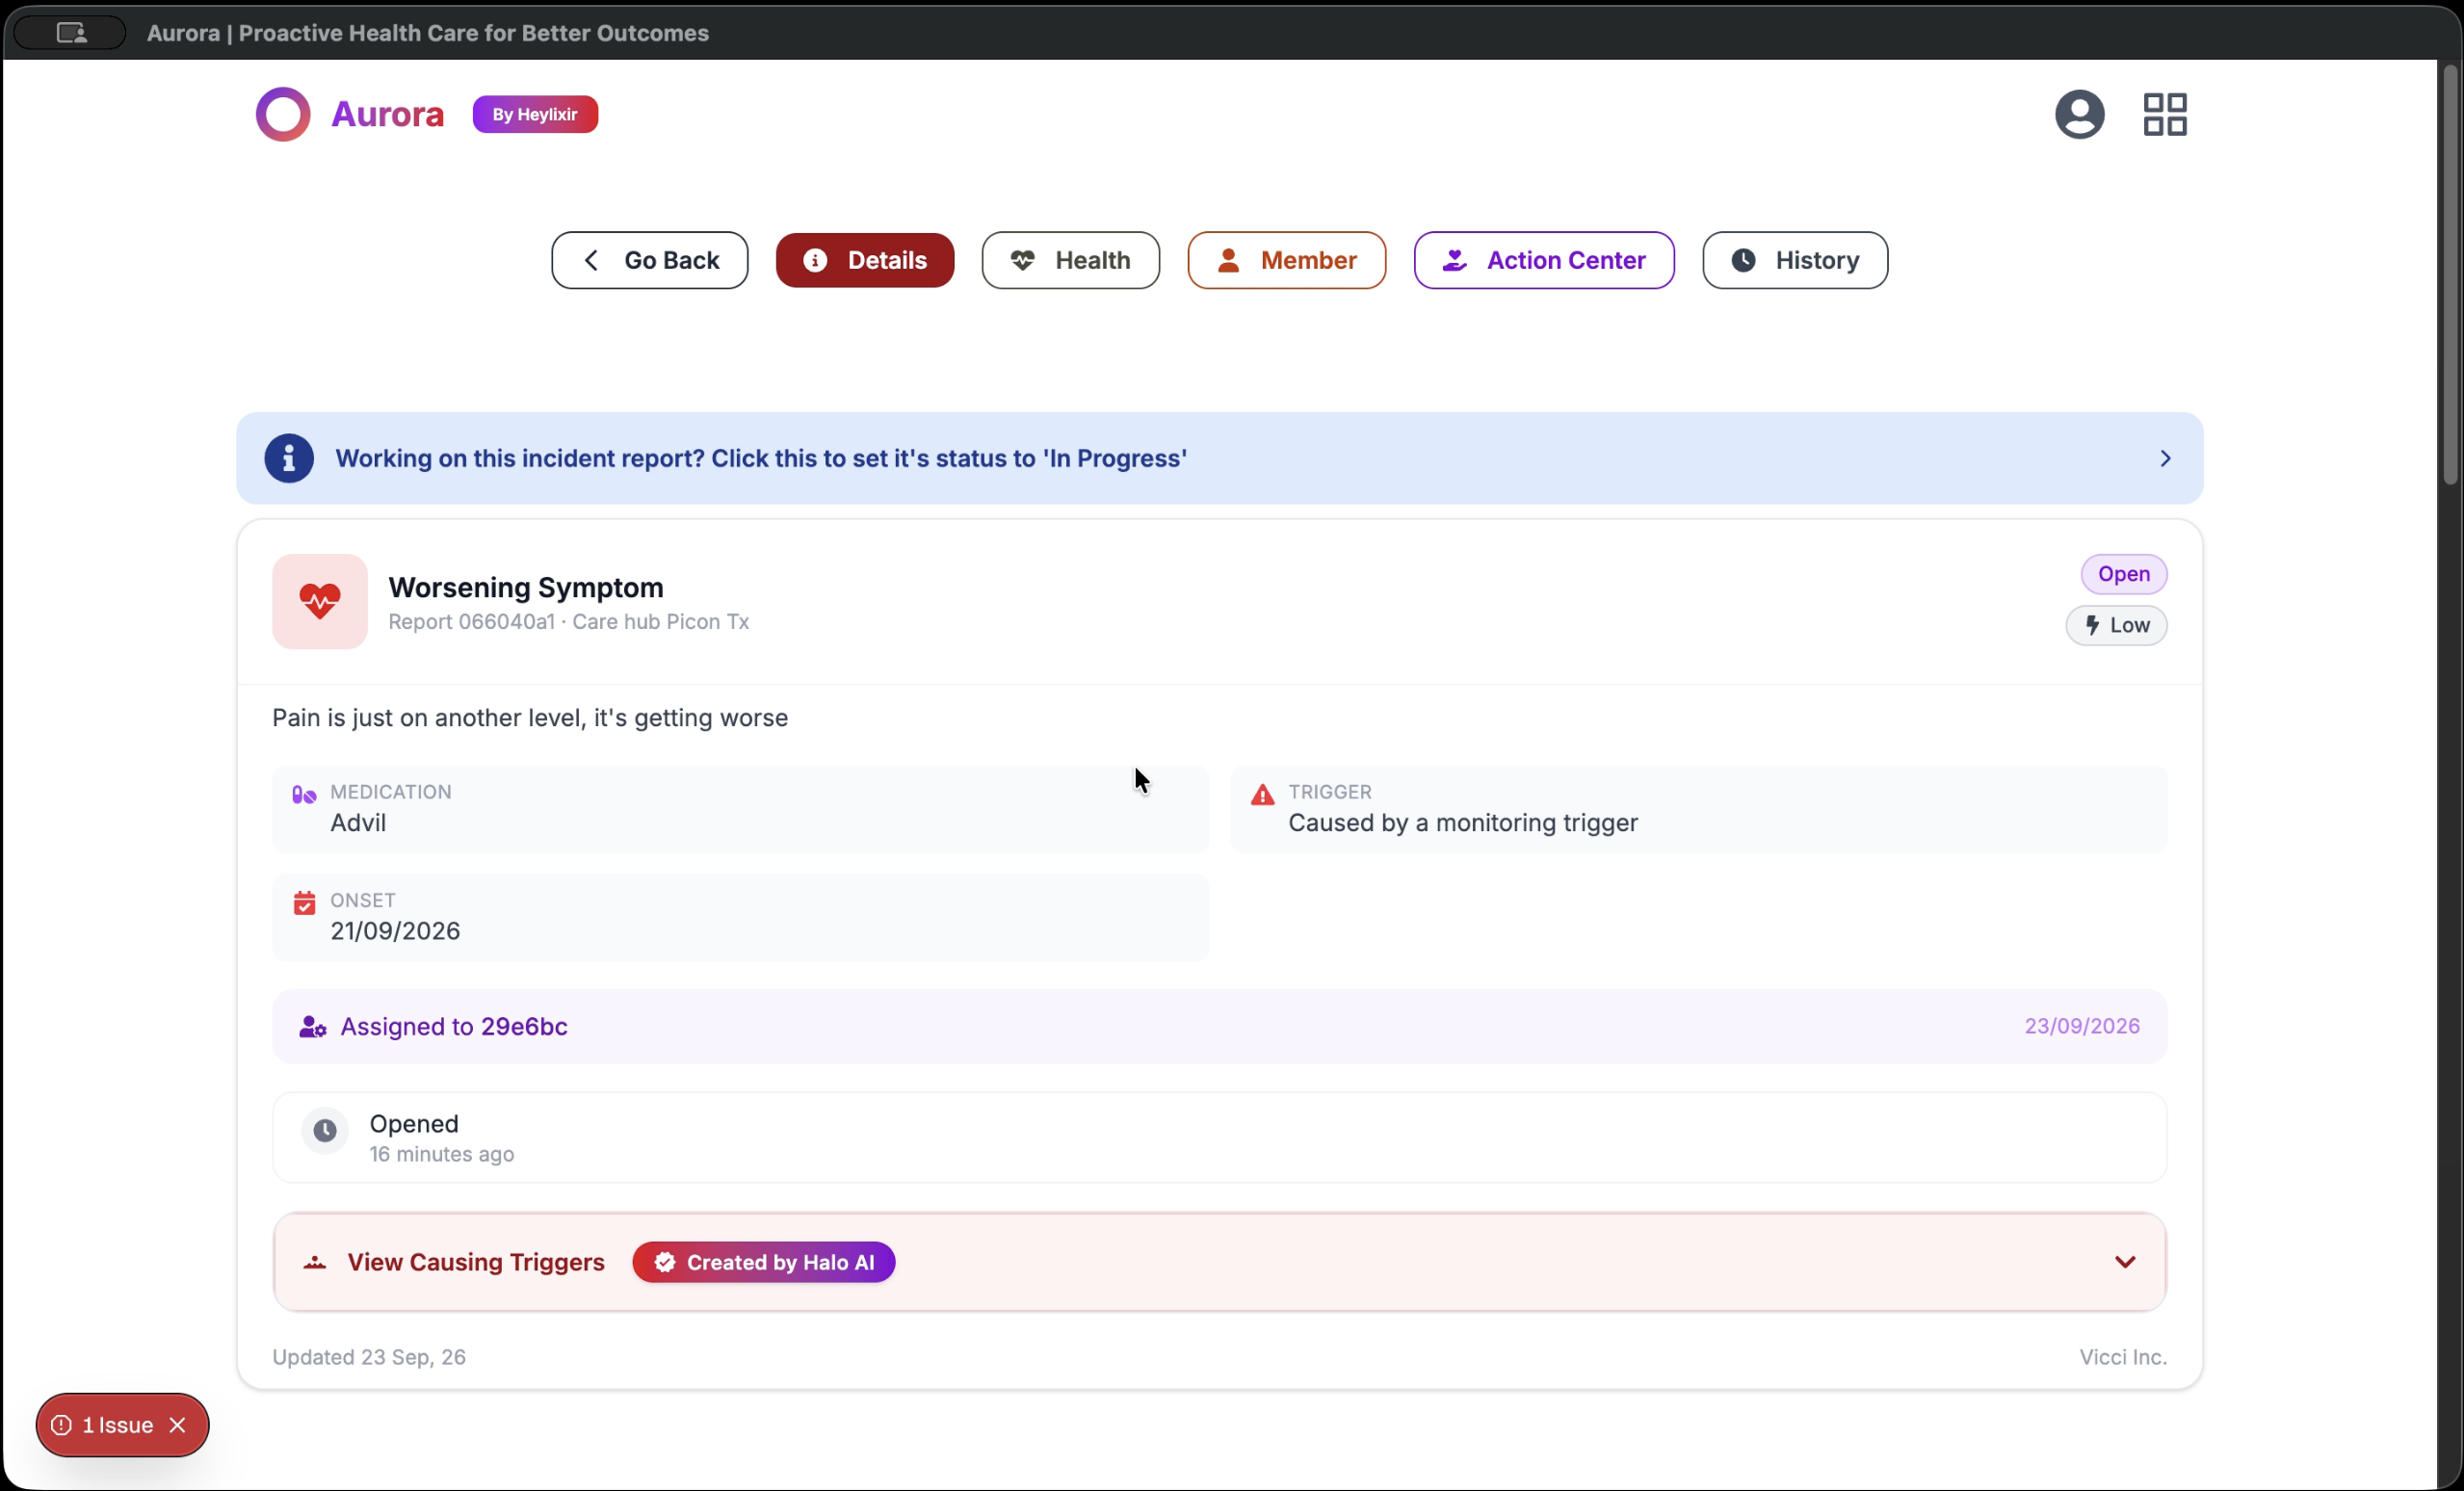Click the Assigned to 29e6bc text
Screen dimensions: 2464x1491
click(x=454, y=1027)
